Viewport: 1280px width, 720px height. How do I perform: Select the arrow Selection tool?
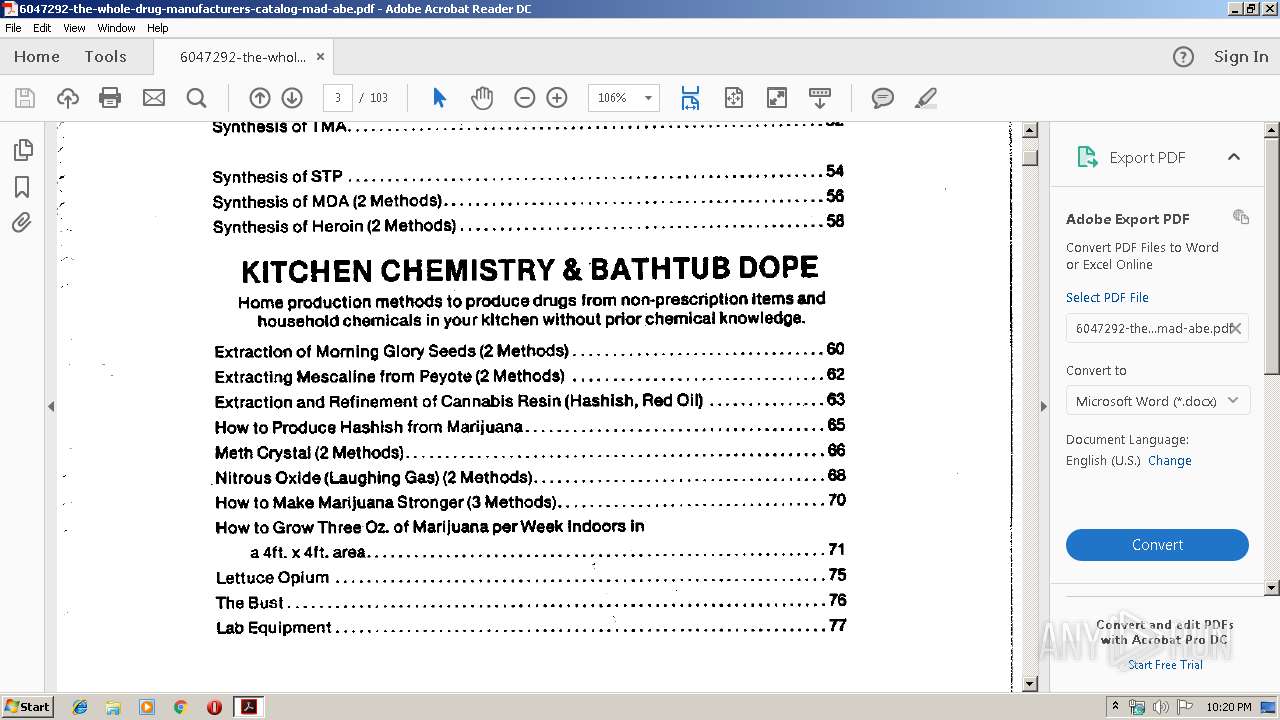439,98
